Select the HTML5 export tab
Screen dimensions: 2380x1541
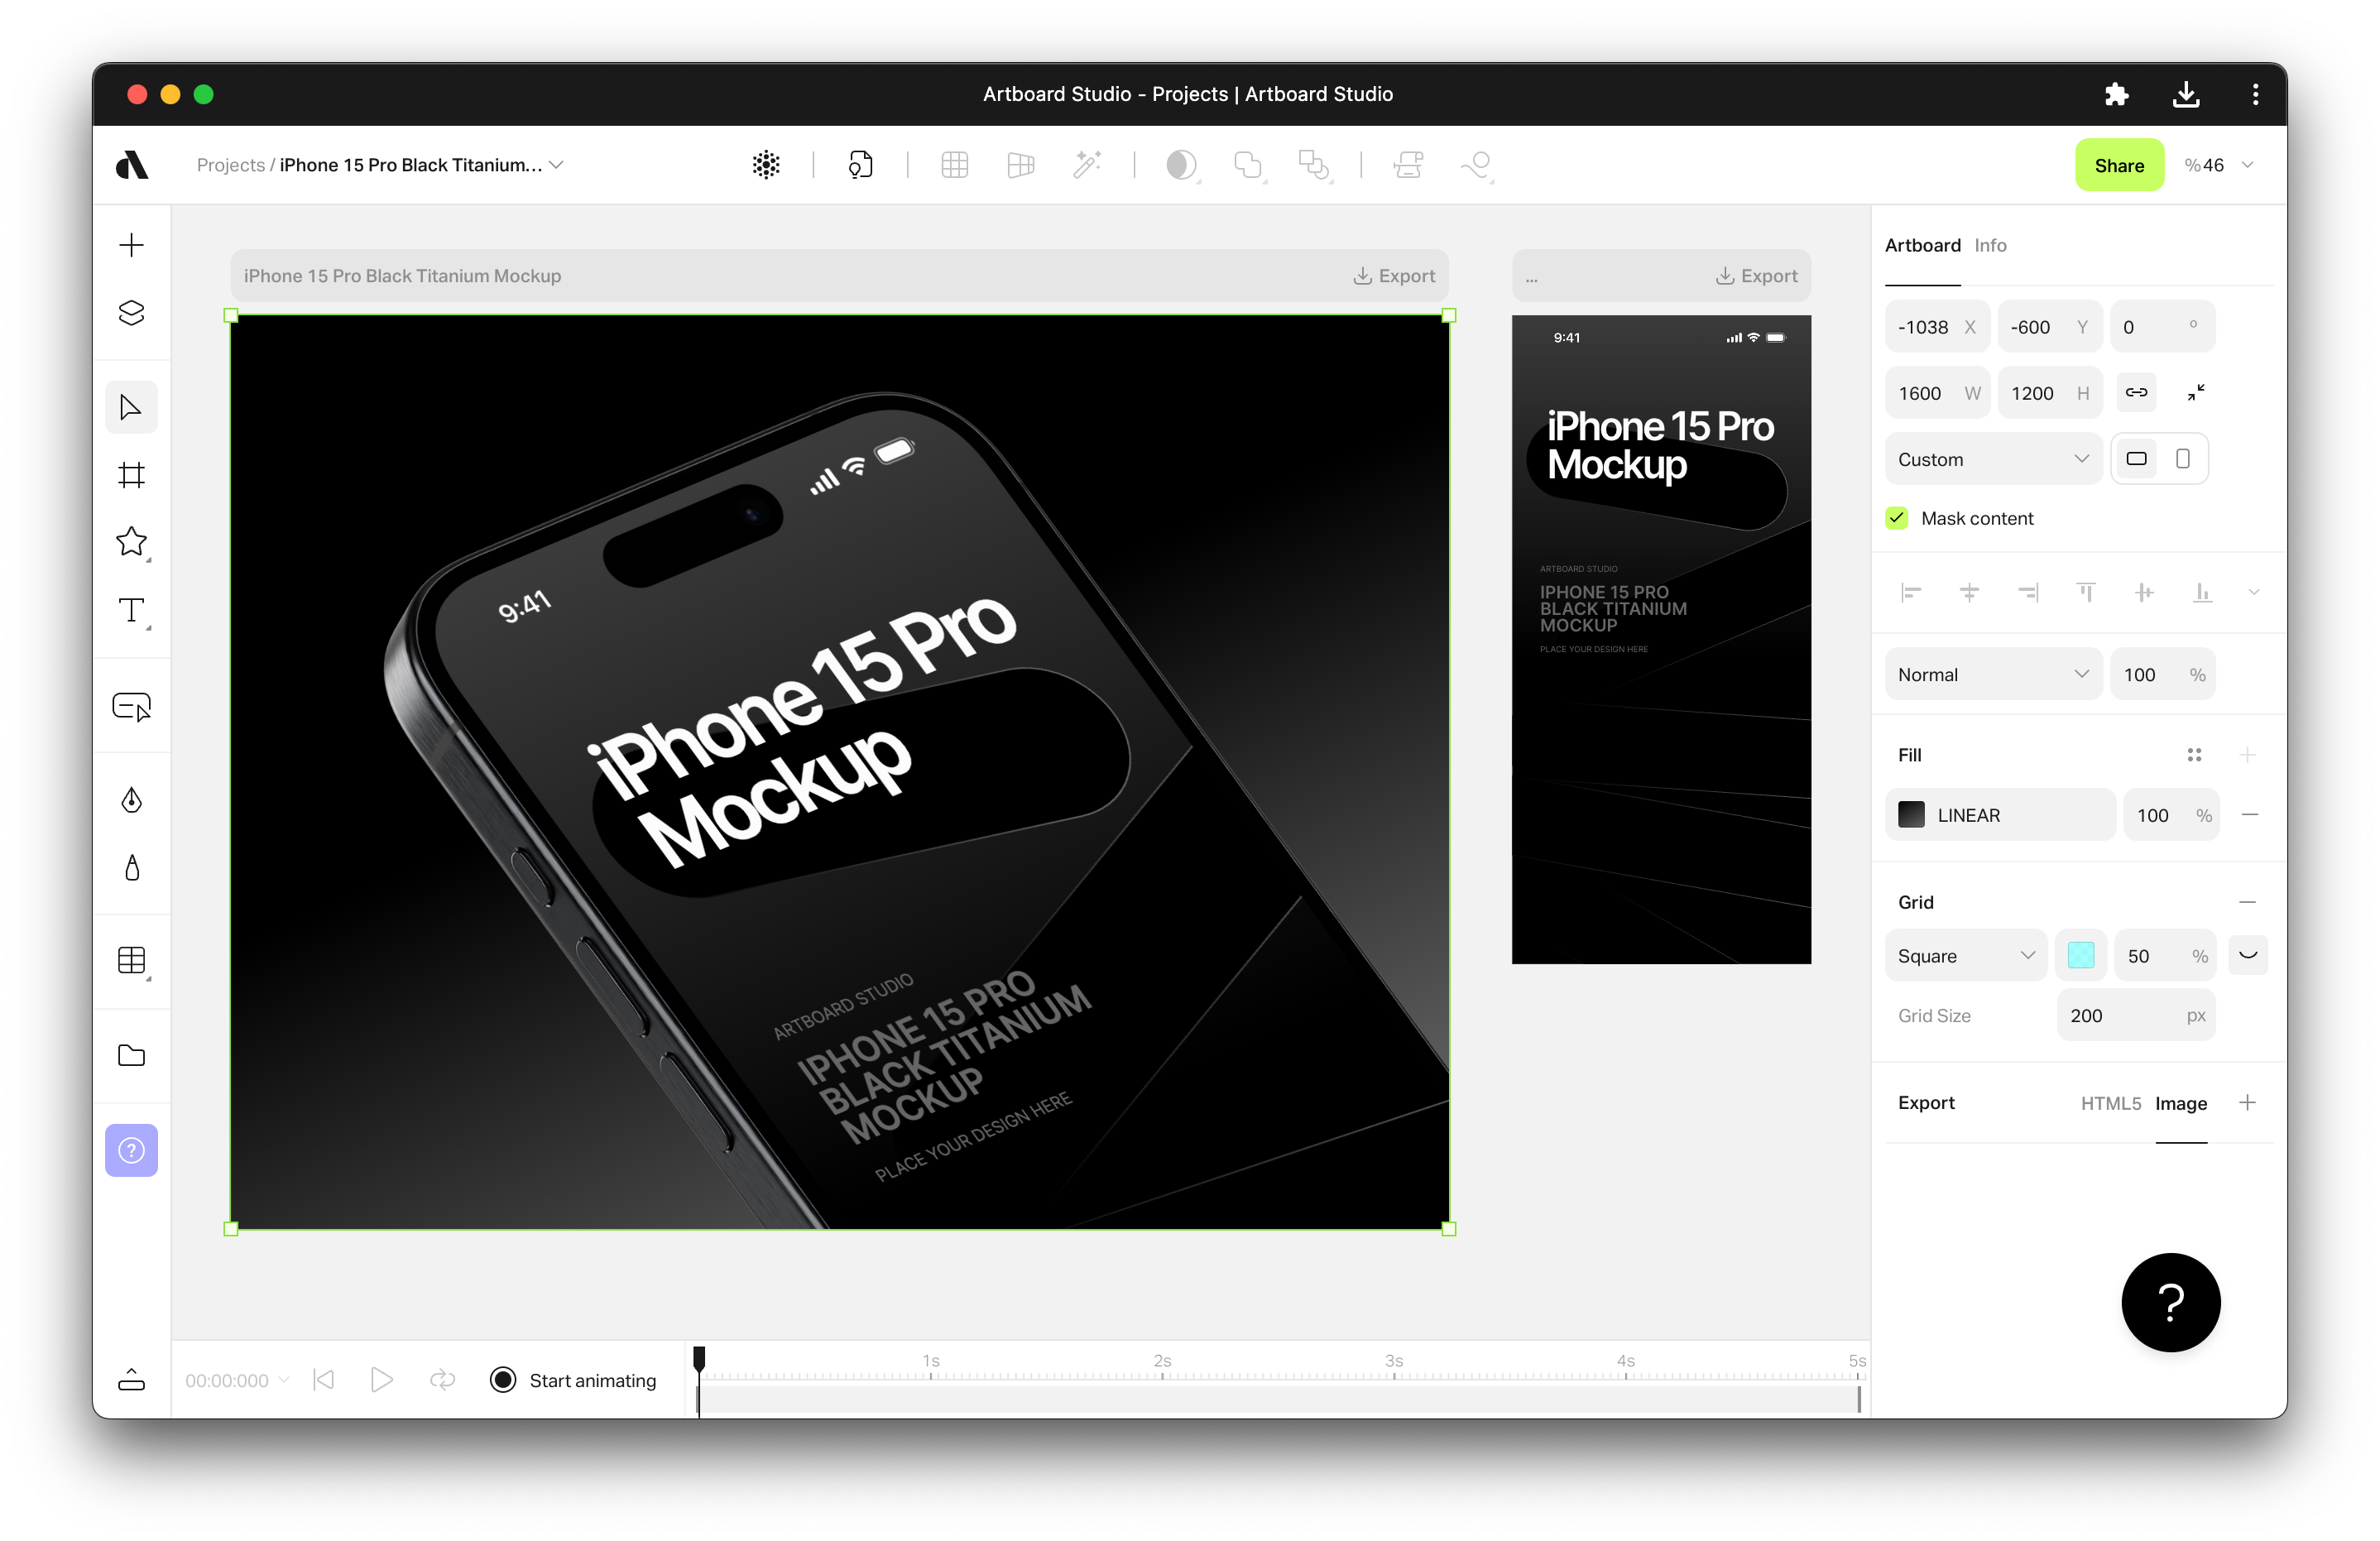(x=2110, y=1103)
